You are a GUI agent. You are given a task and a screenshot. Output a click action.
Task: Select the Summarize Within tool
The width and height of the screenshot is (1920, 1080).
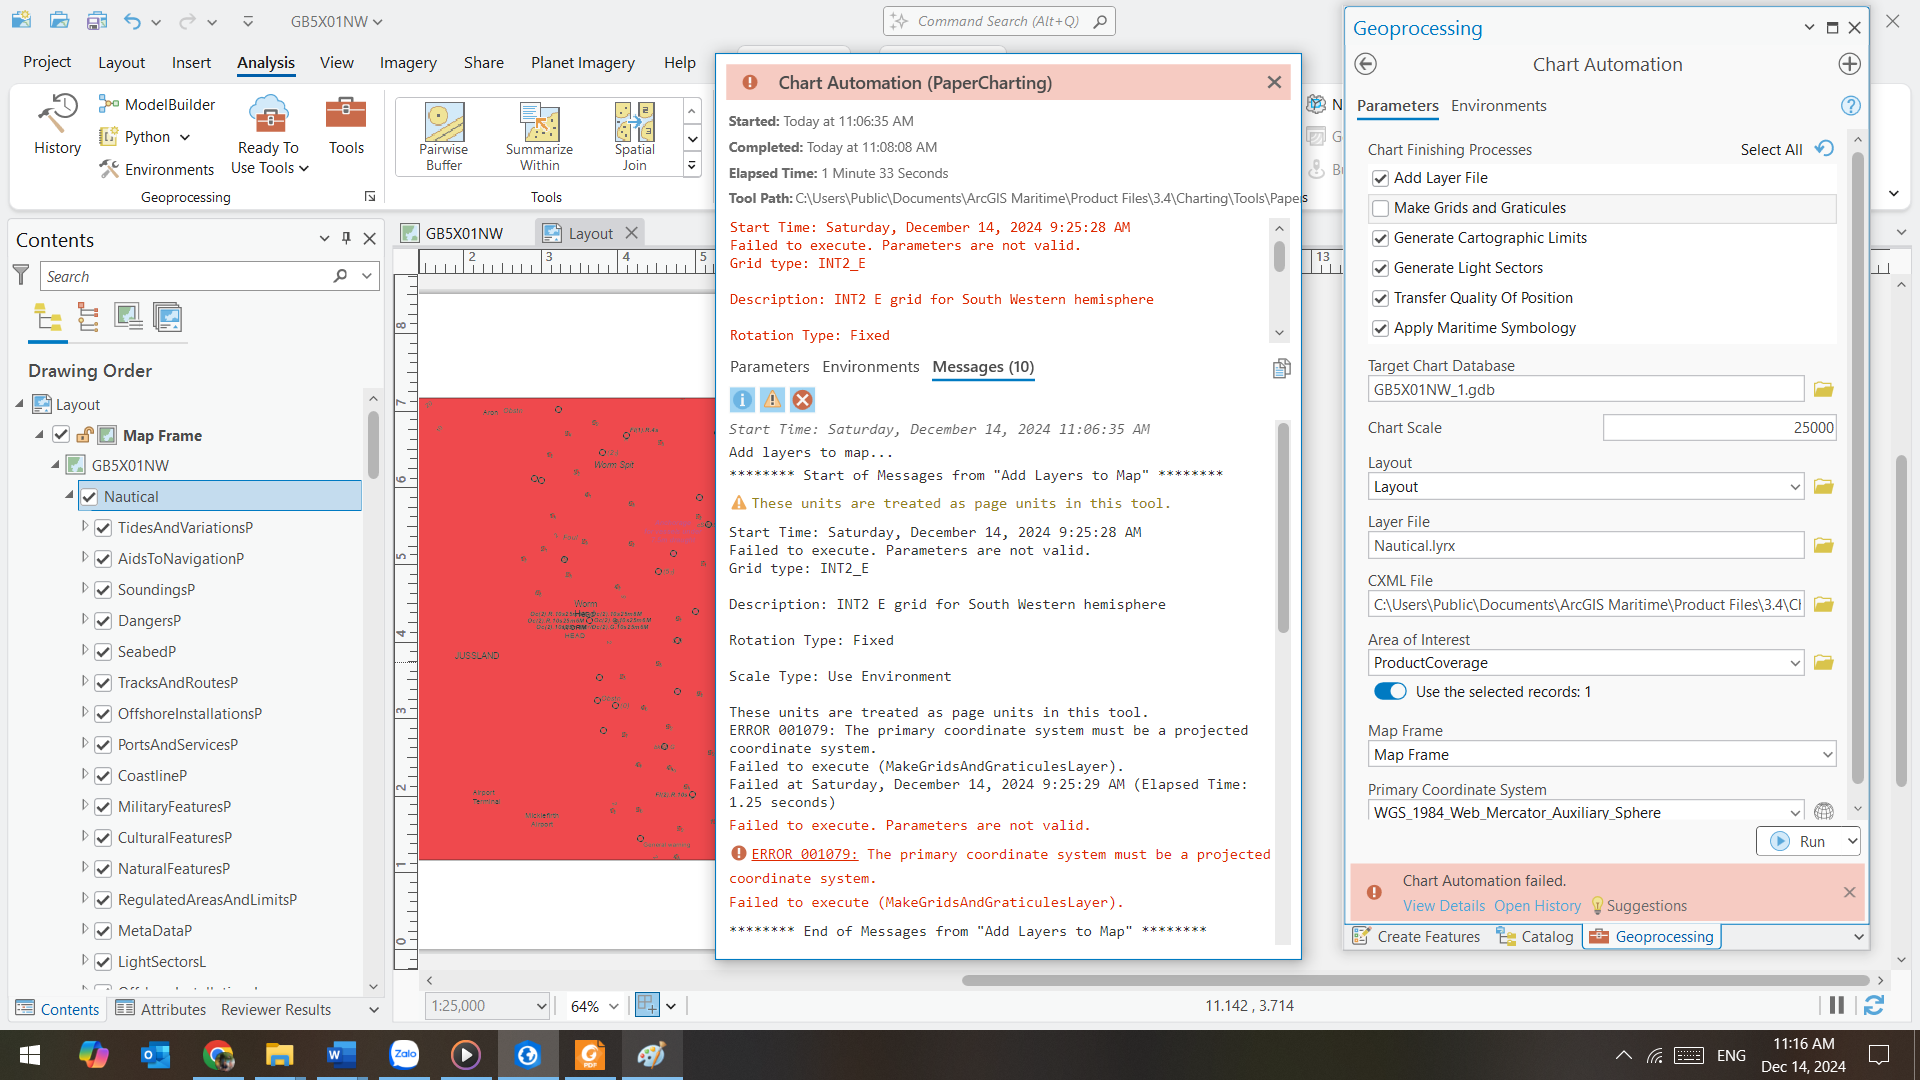click(x=539, y=135)
